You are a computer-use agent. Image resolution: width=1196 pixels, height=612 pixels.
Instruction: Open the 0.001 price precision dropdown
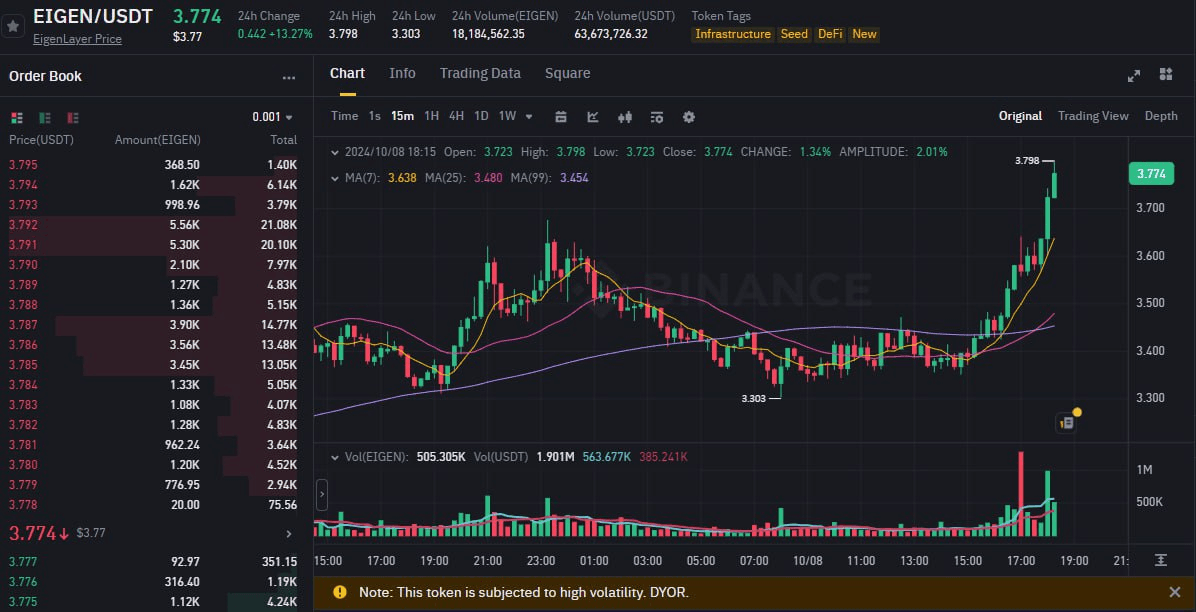click(272, 117)
